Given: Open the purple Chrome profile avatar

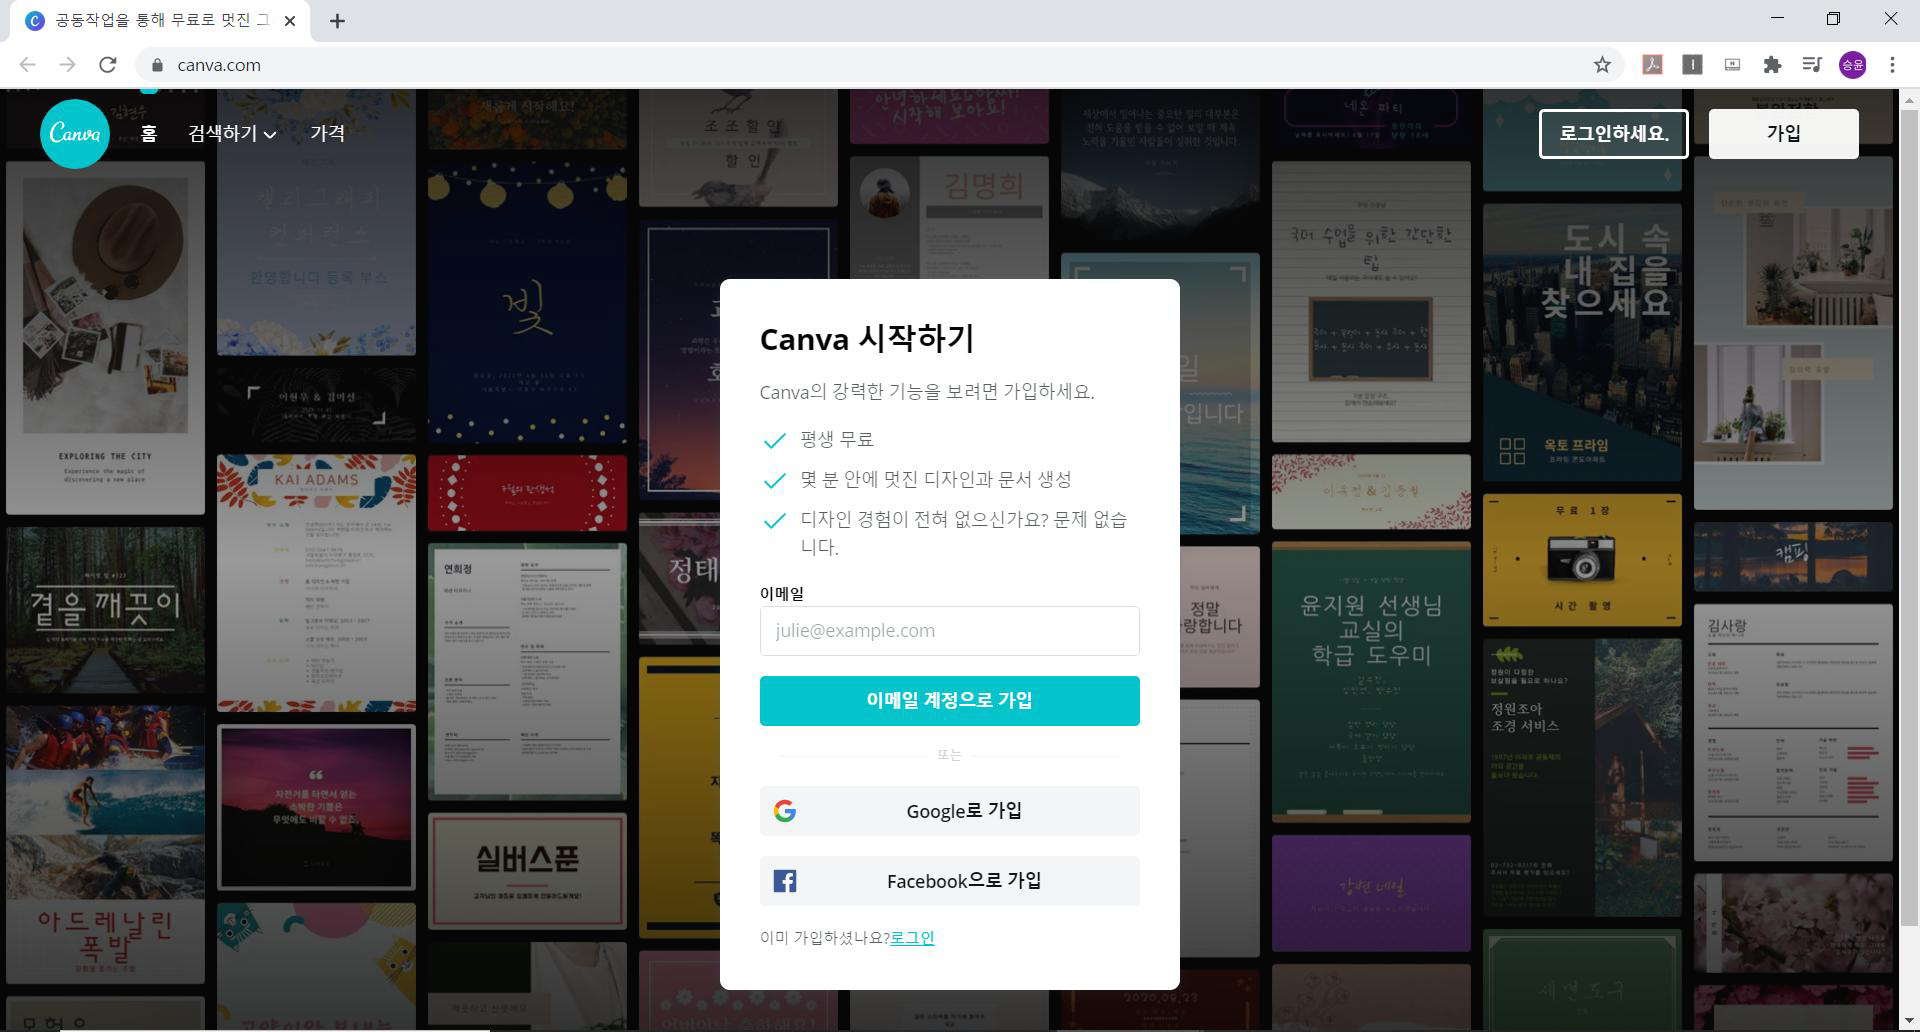Looking at the screenshot, I should 1852,65.
